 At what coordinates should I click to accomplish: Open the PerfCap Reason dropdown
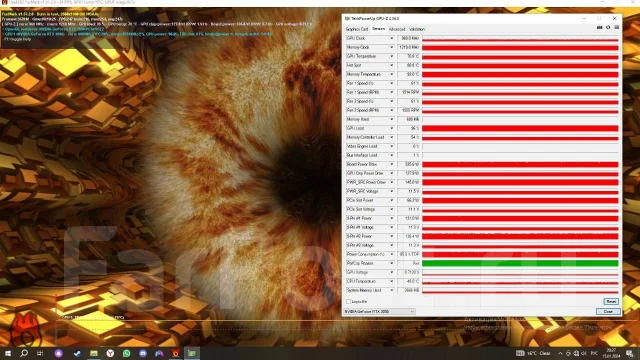[x=391, y=263]
